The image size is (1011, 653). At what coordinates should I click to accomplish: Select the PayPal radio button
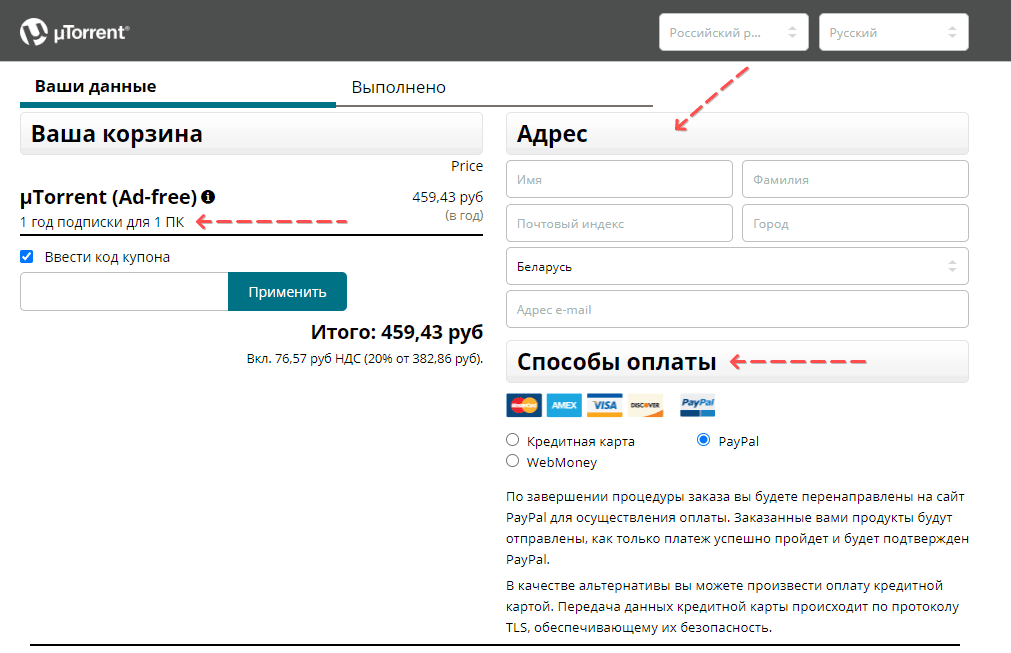(x=703, y=440)
